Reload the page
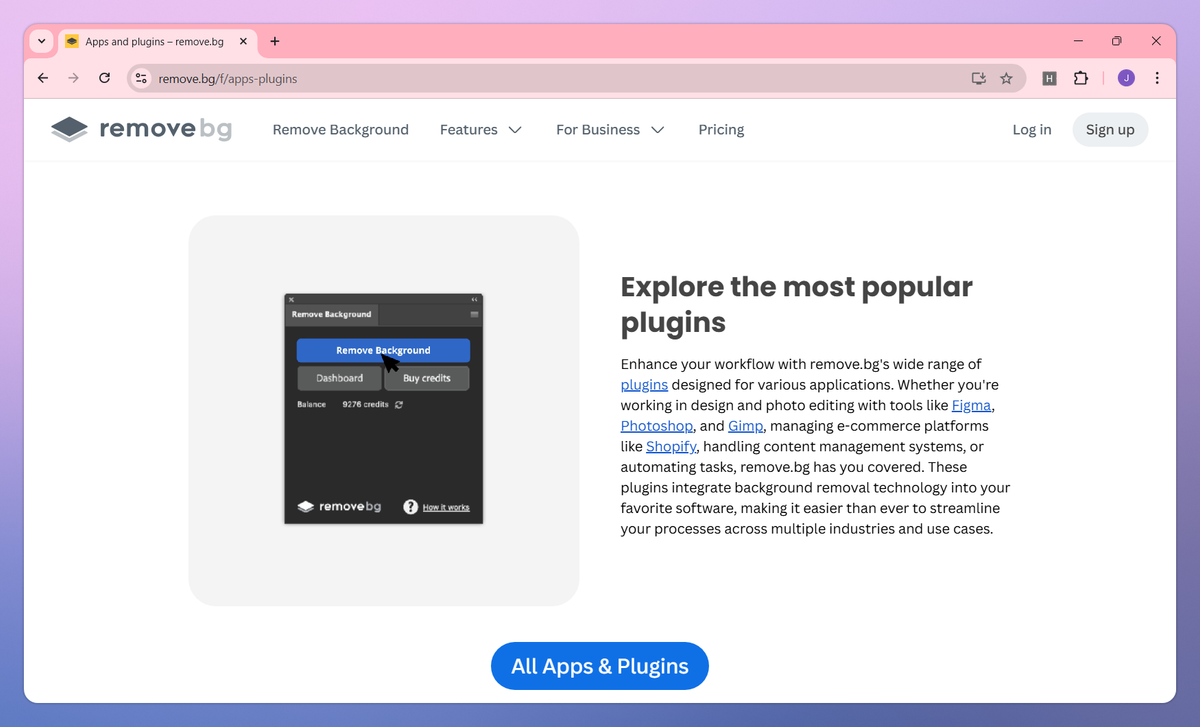This screenshot has height=727, width=1200. tap(104, 78)
